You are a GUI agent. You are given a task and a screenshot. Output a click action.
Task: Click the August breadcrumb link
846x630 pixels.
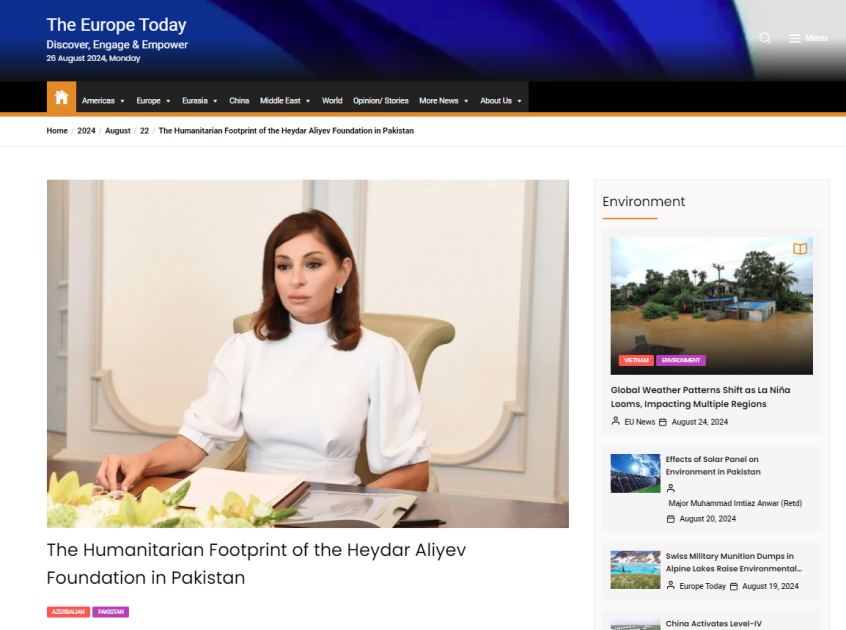118,131
